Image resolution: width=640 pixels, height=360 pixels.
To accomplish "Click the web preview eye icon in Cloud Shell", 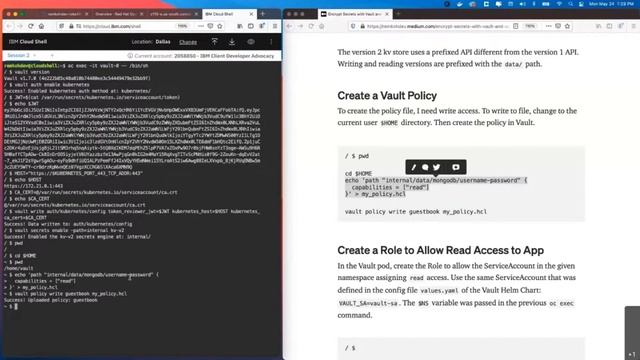I will pos(251,42).
